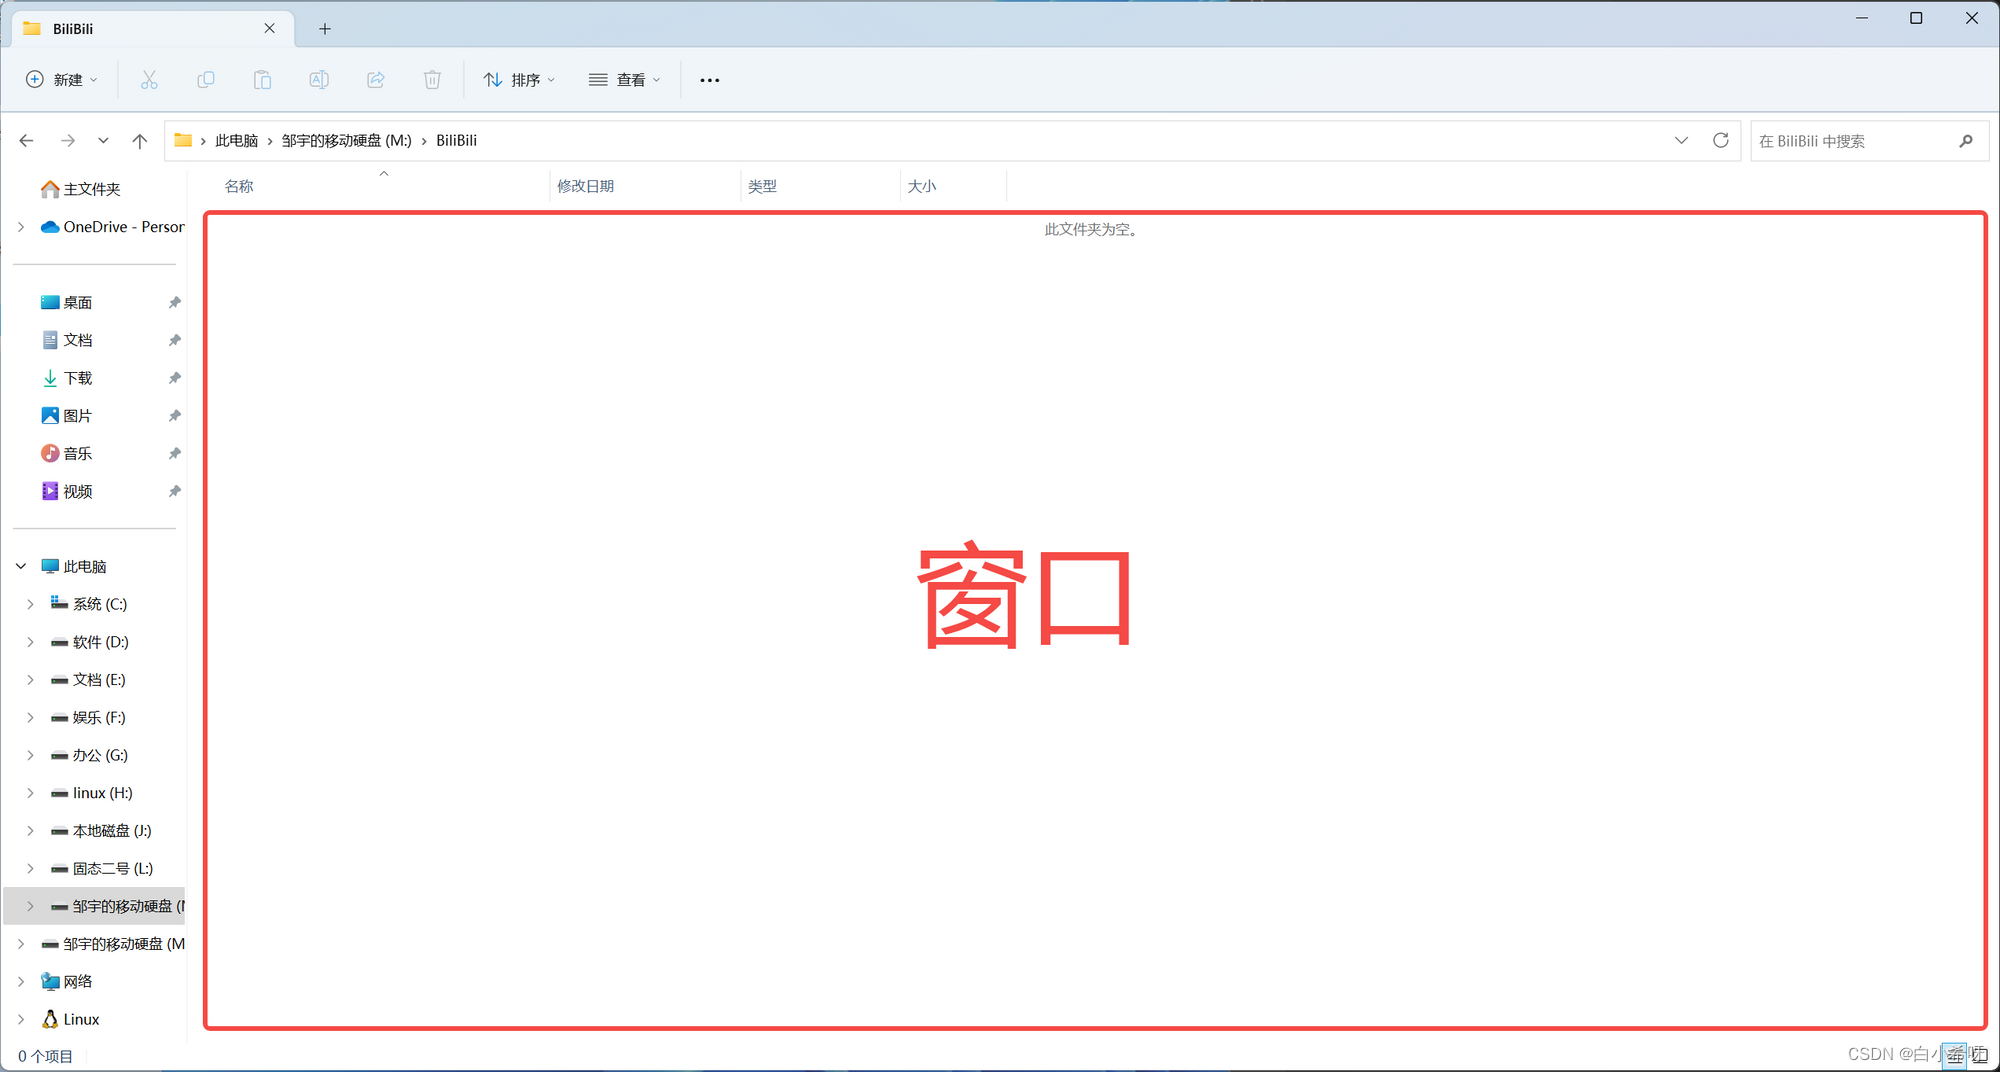Expand the address bar history dropdown

coord(1682,141)
